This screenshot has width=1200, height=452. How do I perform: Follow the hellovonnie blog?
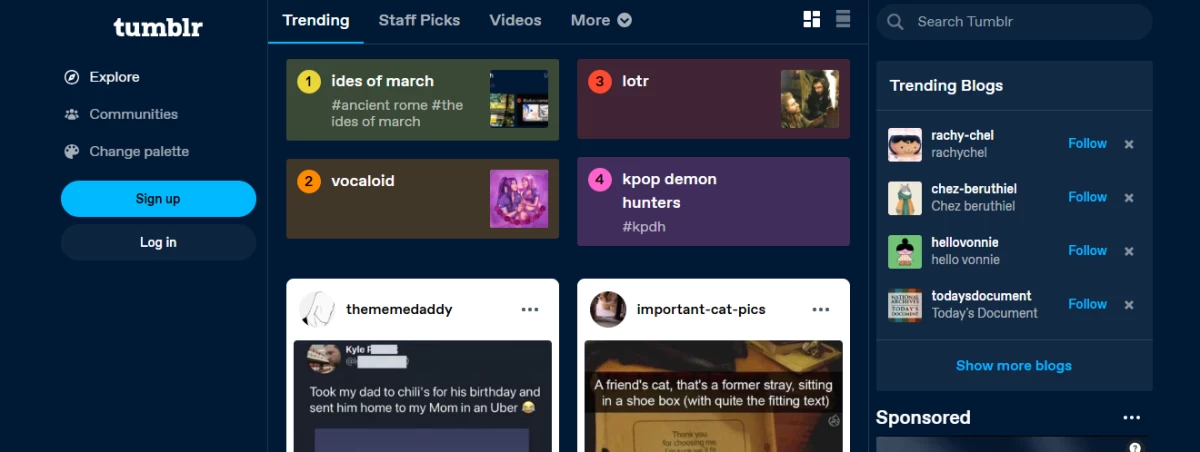[1087, 251]
